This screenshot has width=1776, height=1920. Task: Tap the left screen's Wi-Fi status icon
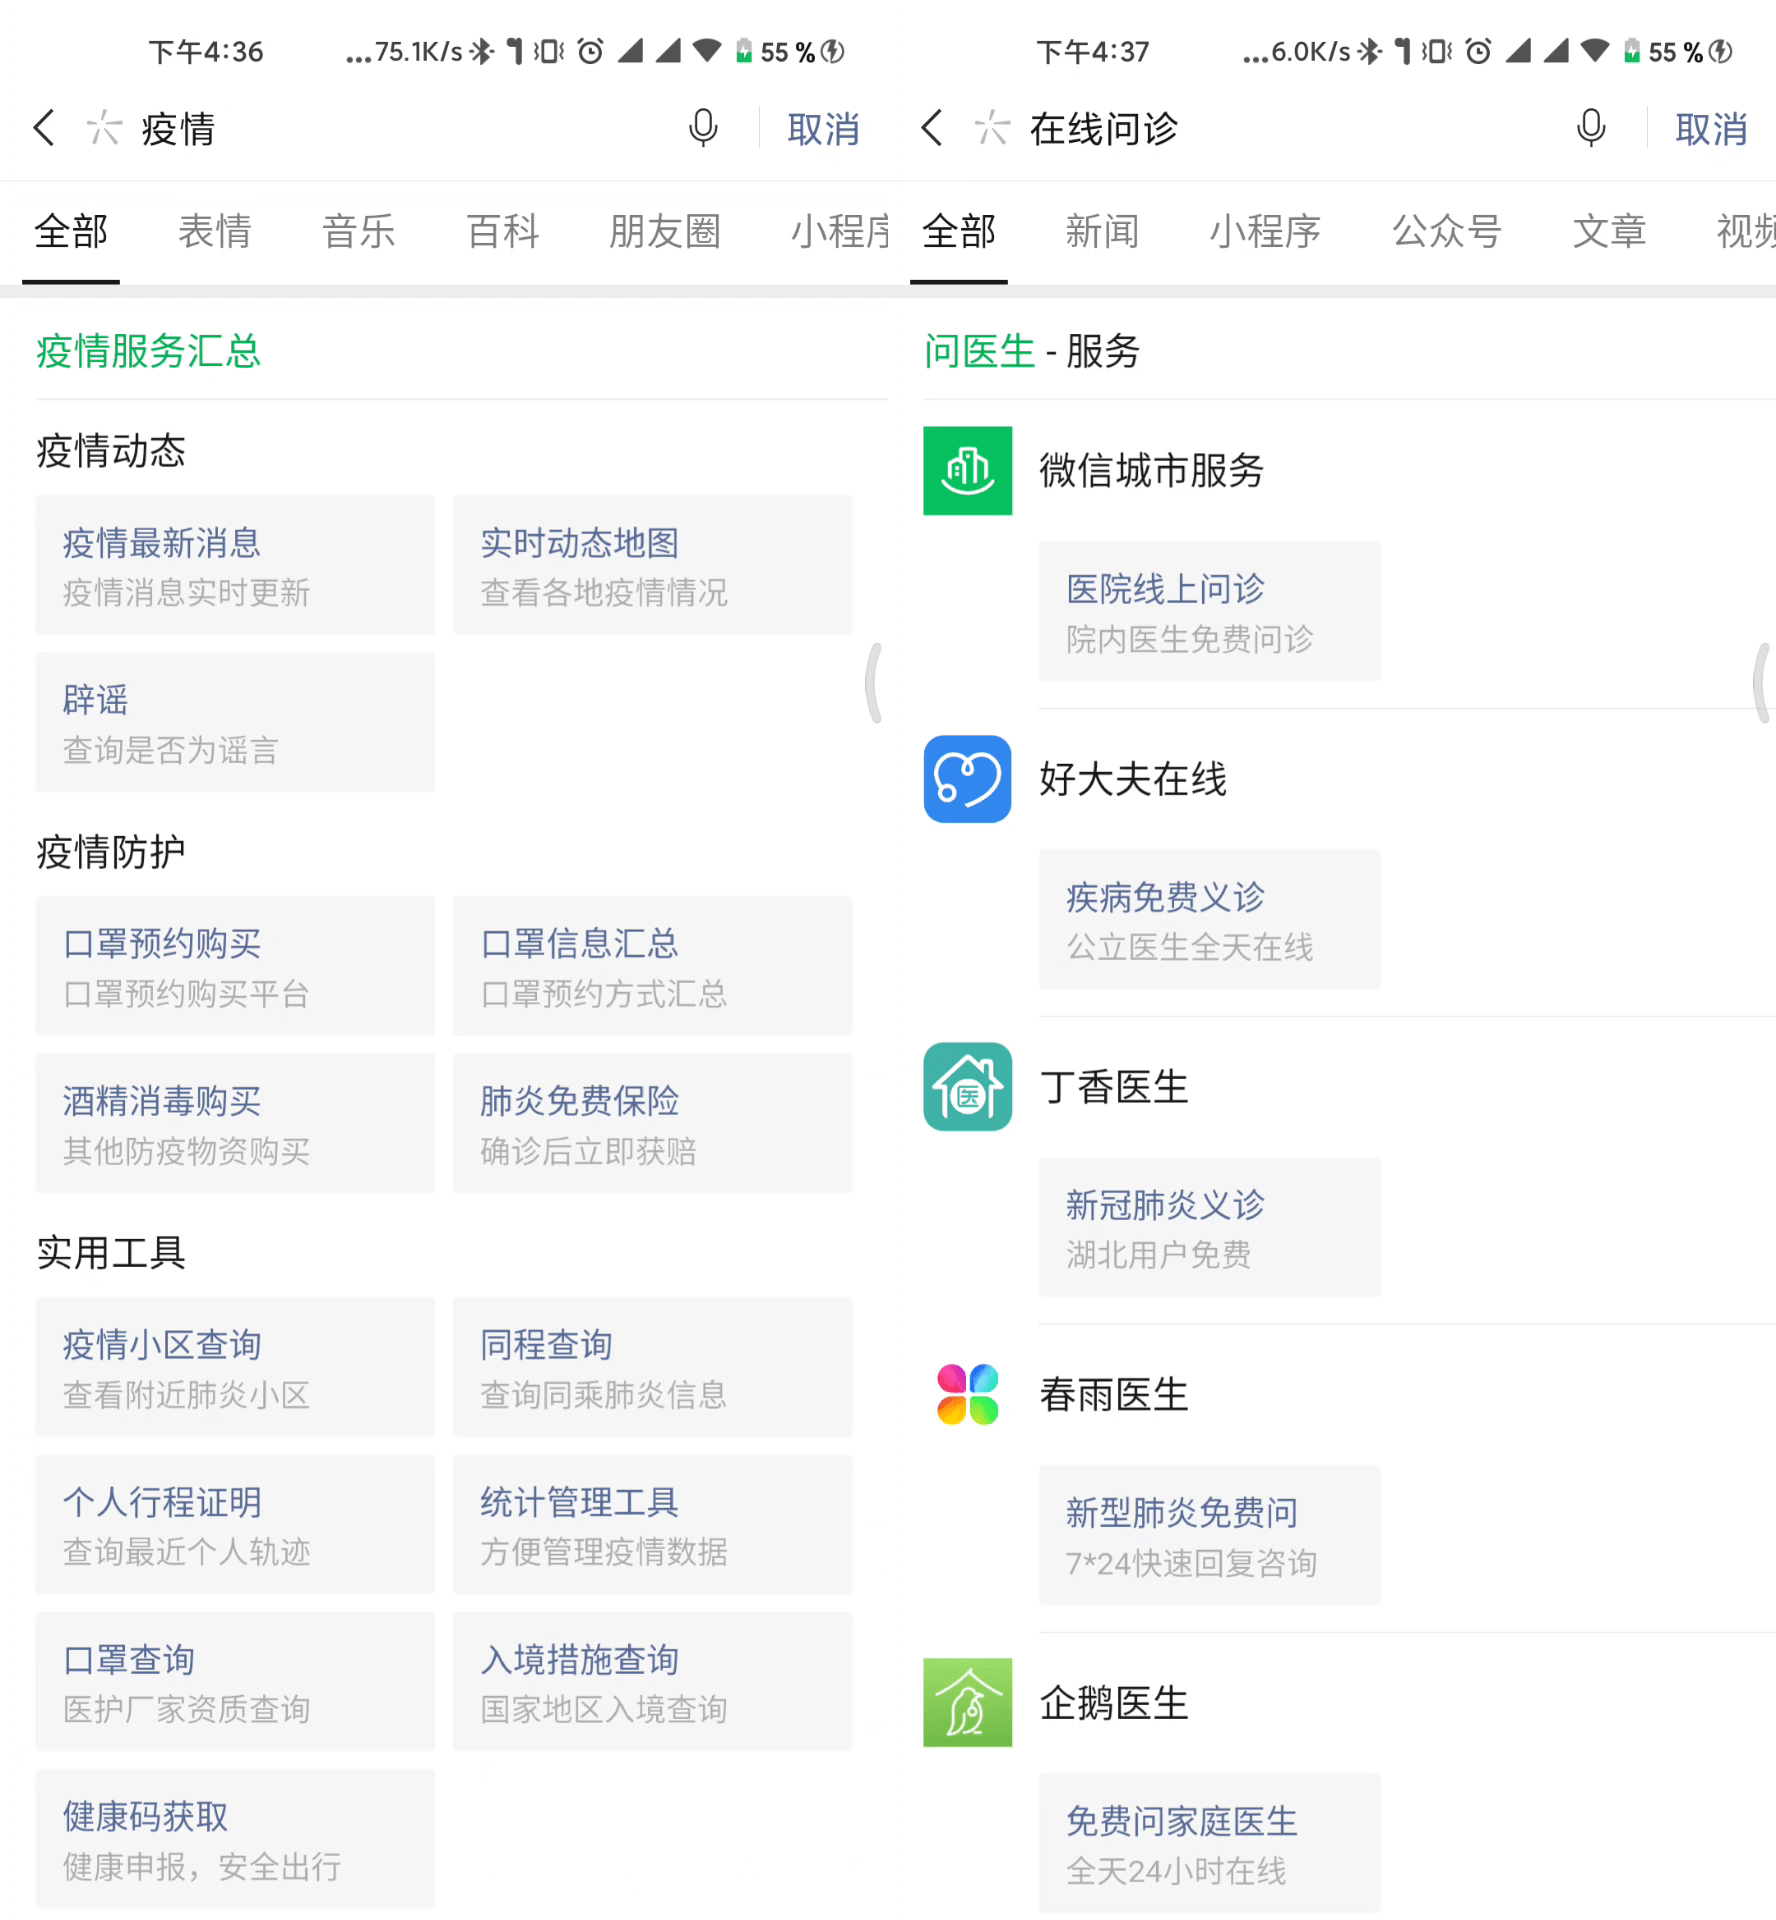[x=707, y=51]
